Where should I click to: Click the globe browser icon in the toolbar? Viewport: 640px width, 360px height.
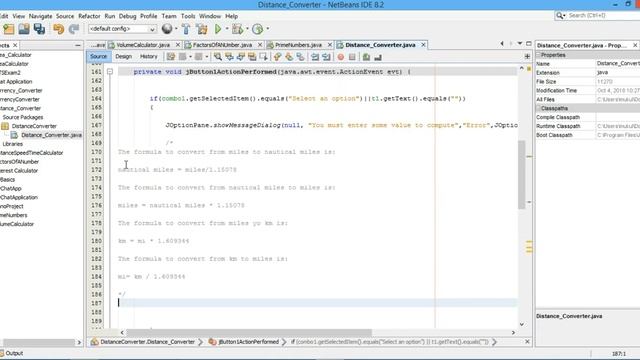[167, 29]
